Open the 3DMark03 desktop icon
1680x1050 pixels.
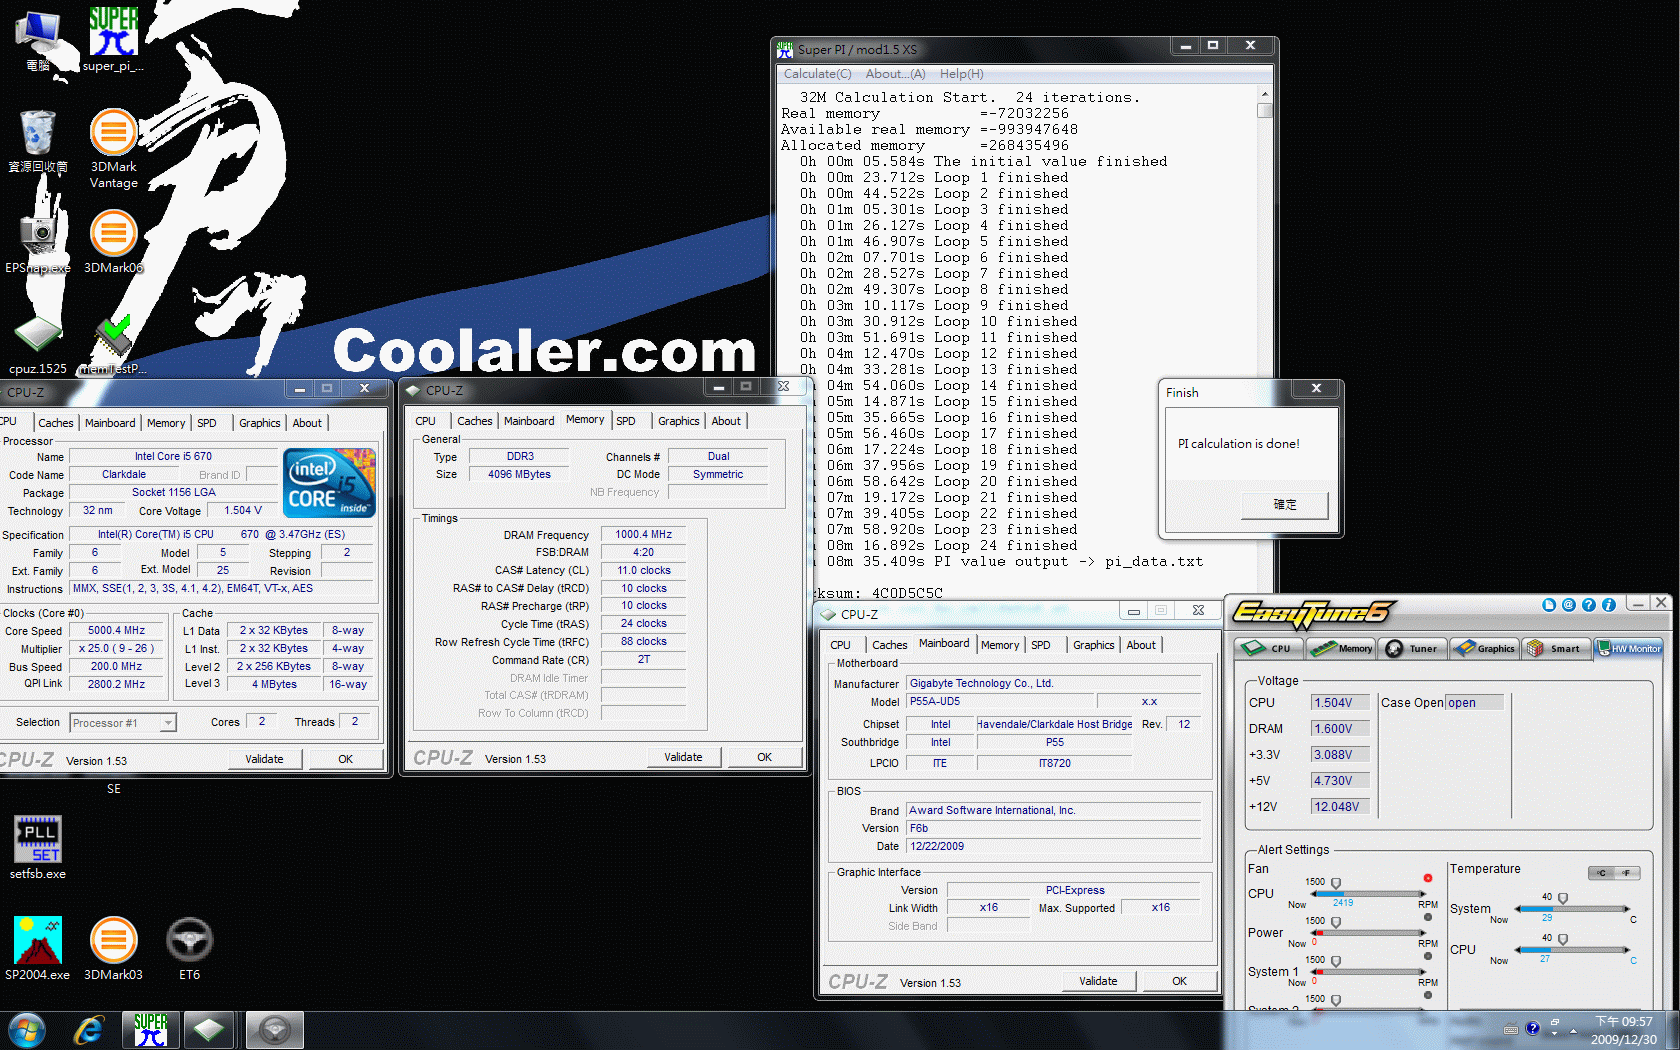(113, 948)
